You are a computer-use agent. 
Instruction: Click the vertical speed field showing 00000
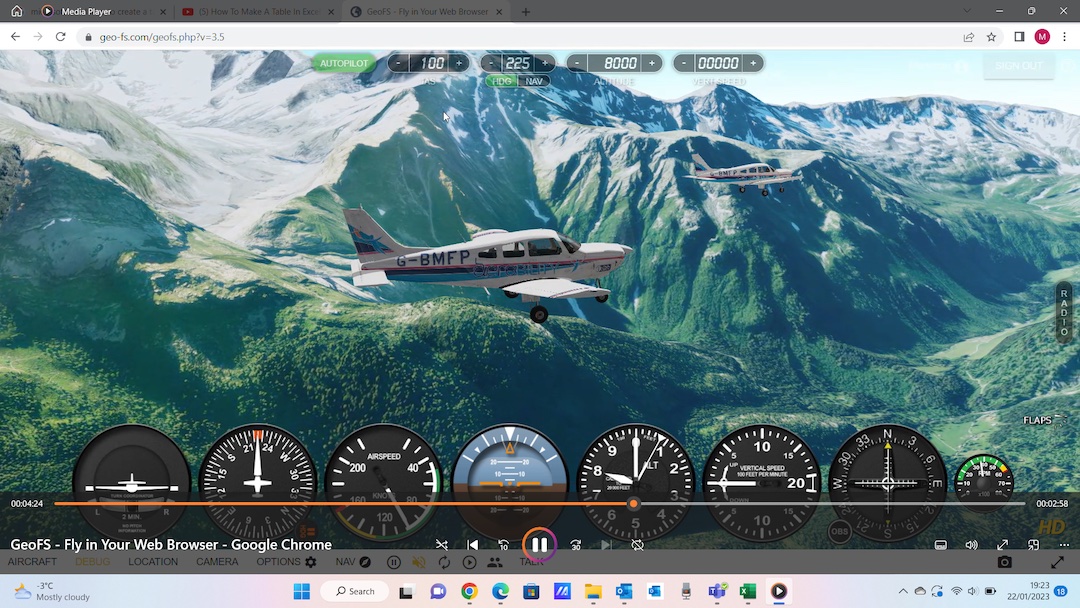coord(718,63)
